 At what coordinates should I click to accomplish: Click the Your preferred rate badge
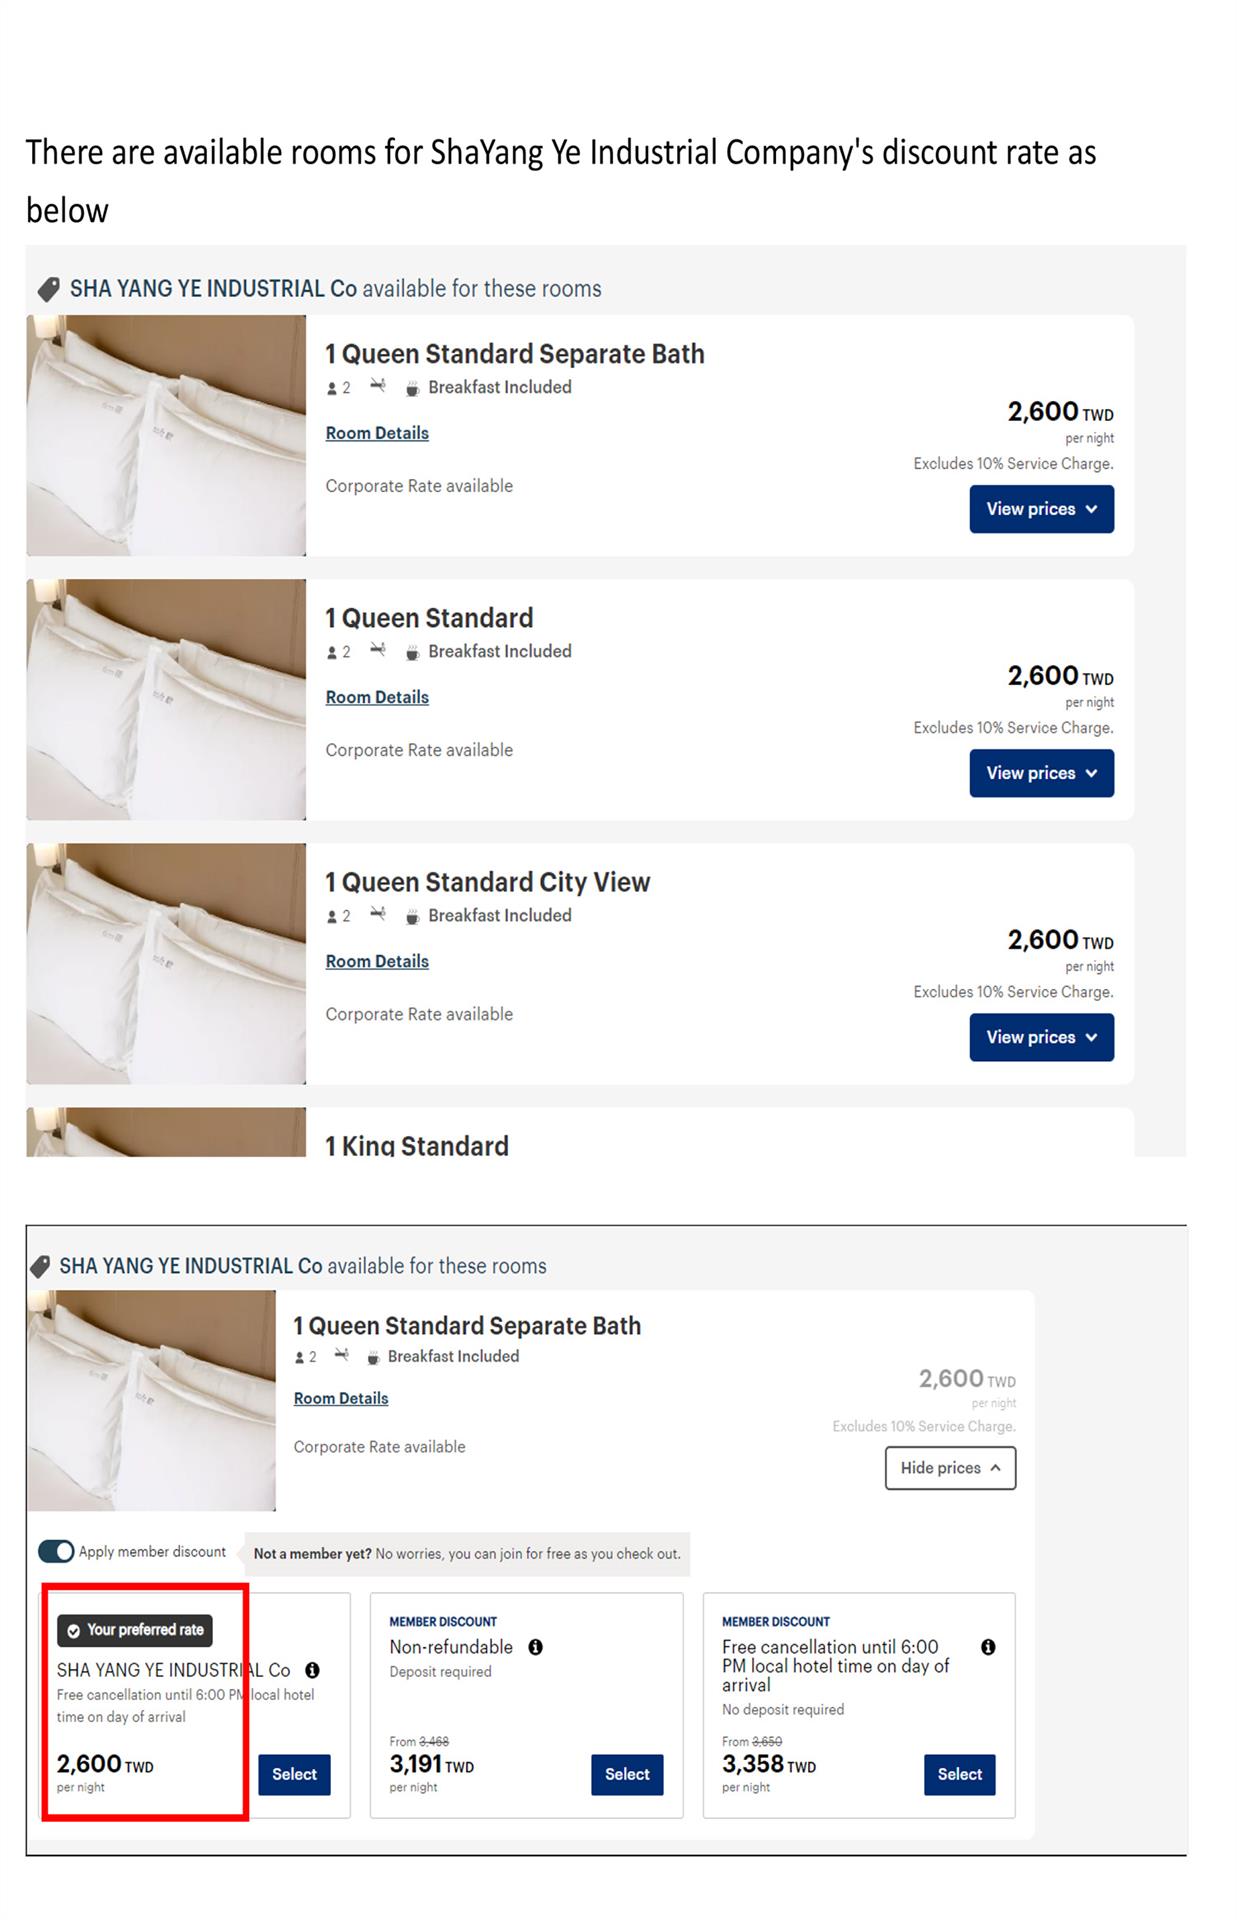click(x=135, y=1630)
